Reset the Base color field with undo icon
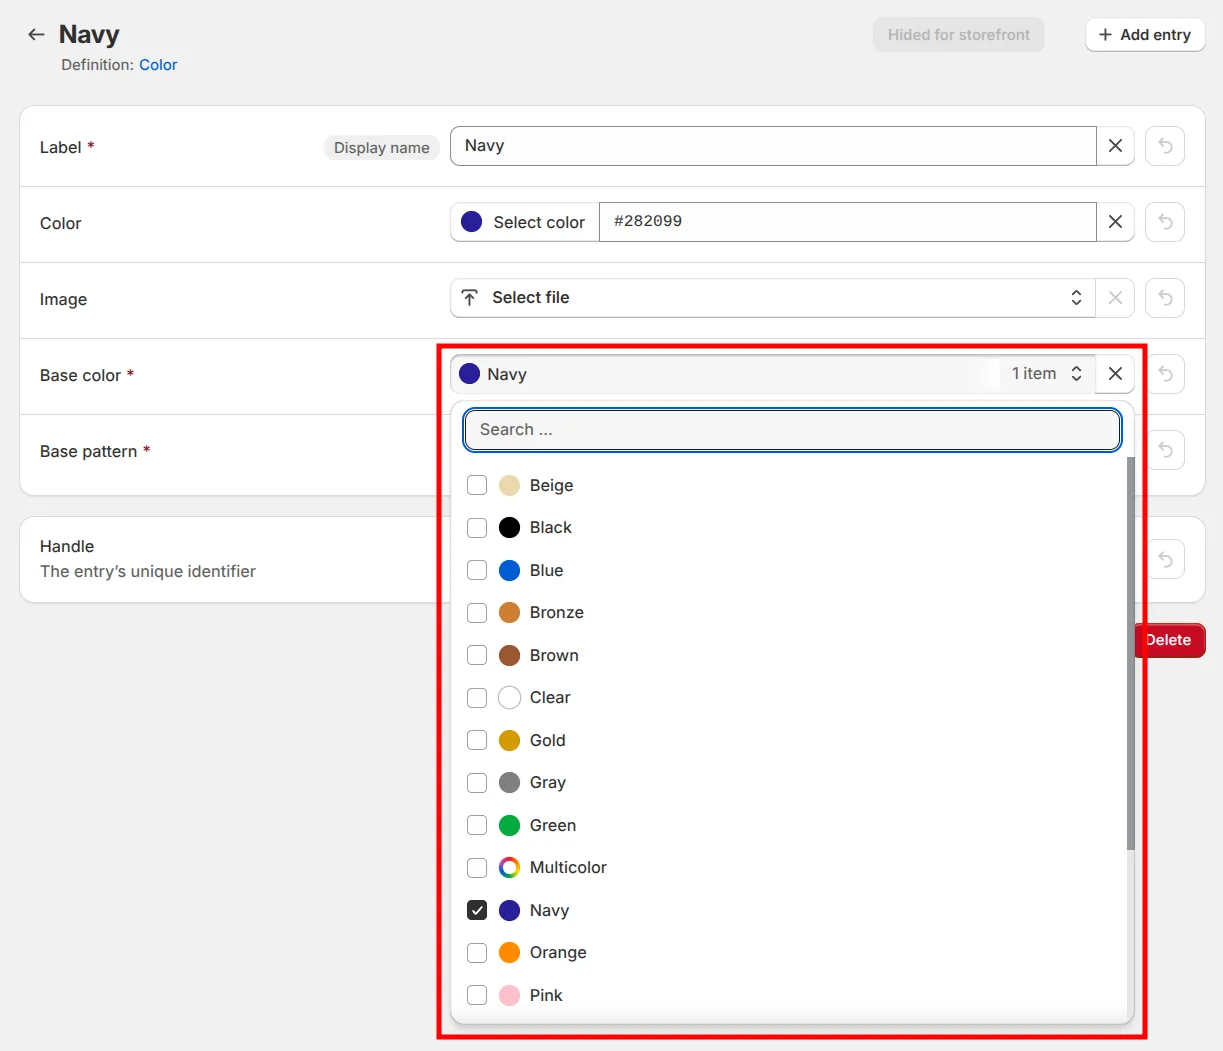The image size is (1223, 1051). coord(1165,374)
